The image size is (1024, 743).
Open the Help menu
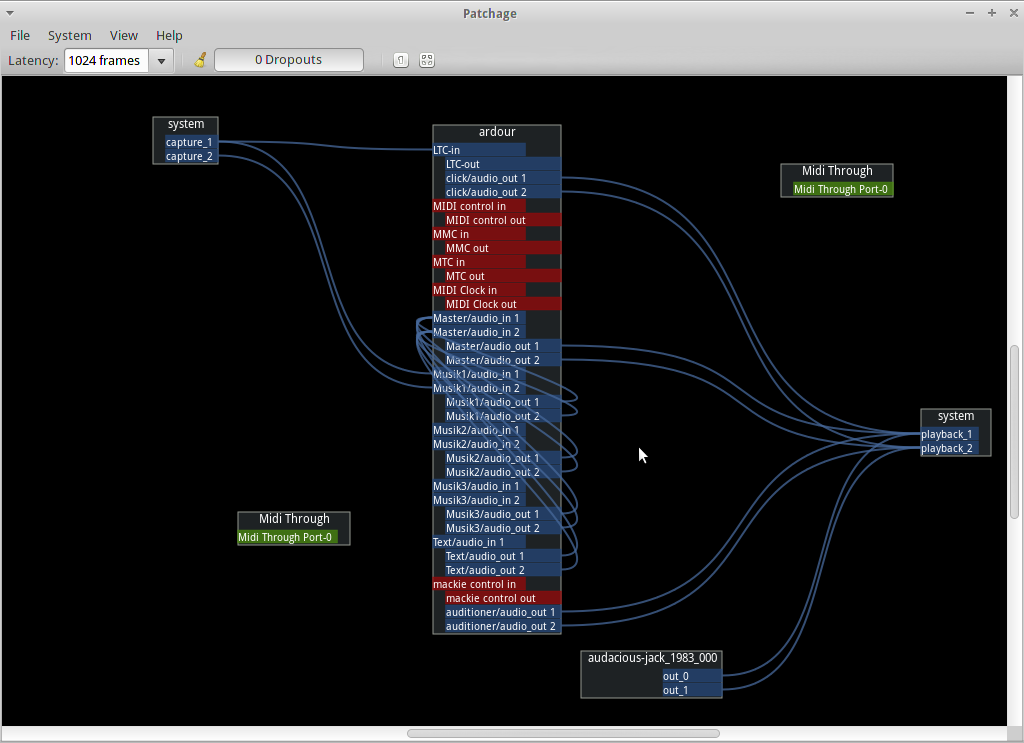click(169, 35)
